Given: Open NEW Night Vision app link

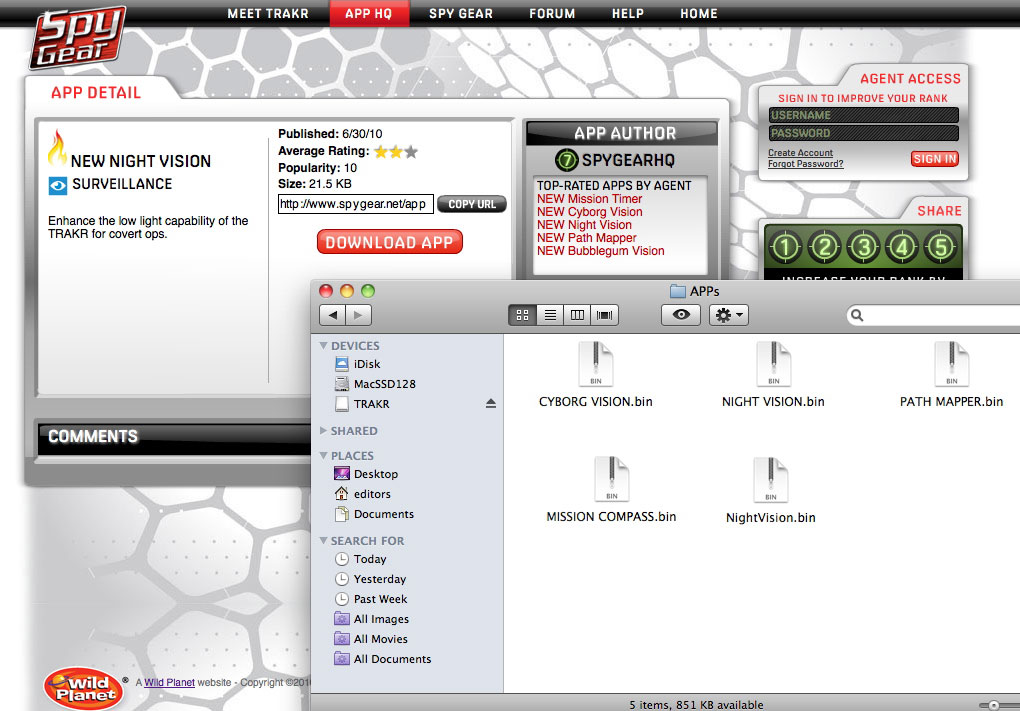Looking at the screenshot, I should coord(584,225).
